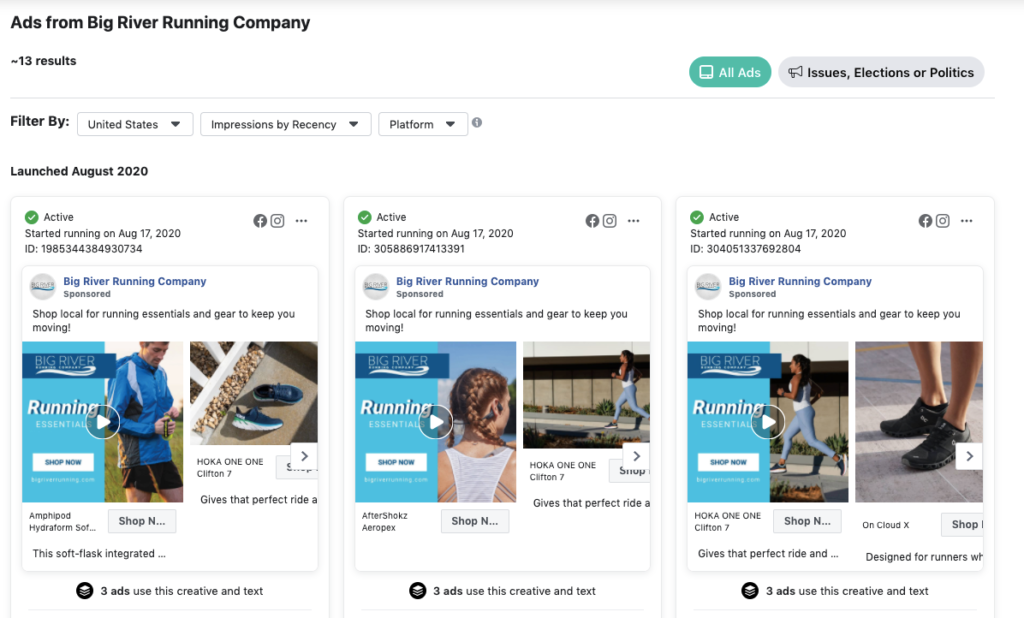Open more options for ad ID 304051337692804
The image size is (1024, 618).
point(967,221)
